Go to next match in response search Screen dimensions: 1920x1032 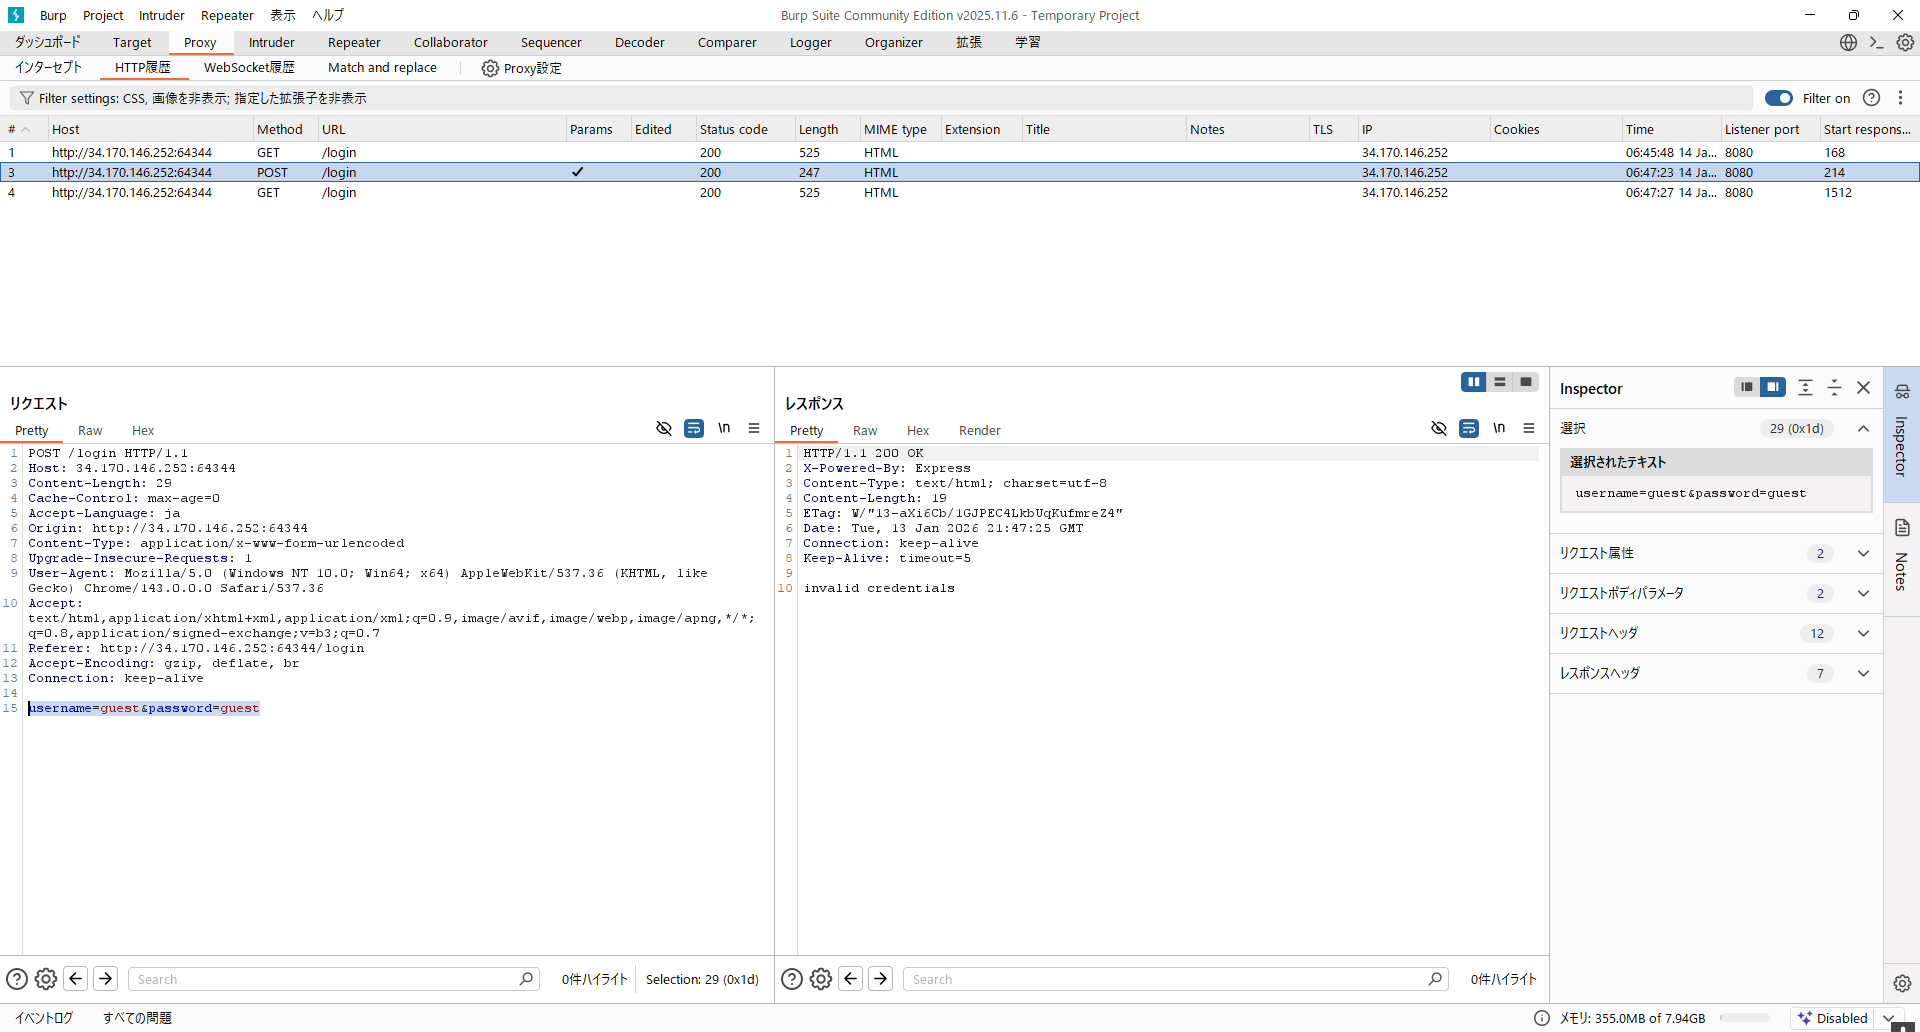tap(881, 979)
